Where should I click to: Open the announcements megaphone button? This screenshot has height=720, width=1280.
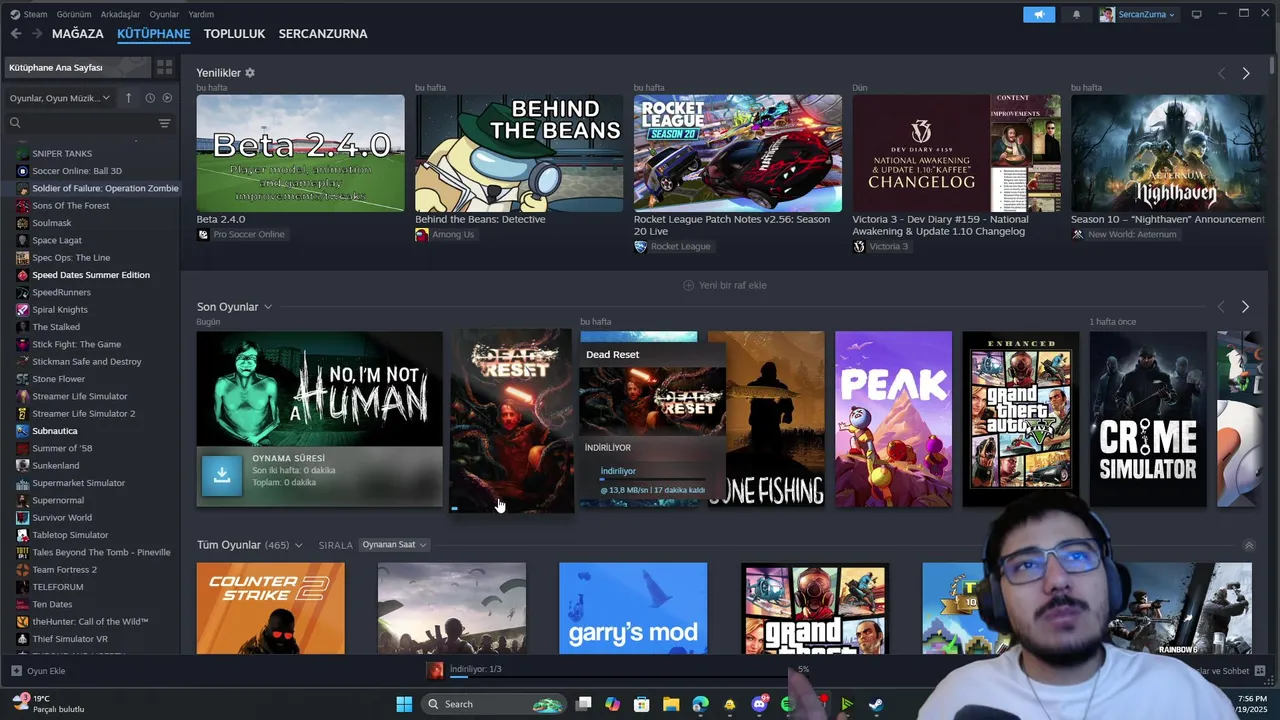[x=1039, y=14]
